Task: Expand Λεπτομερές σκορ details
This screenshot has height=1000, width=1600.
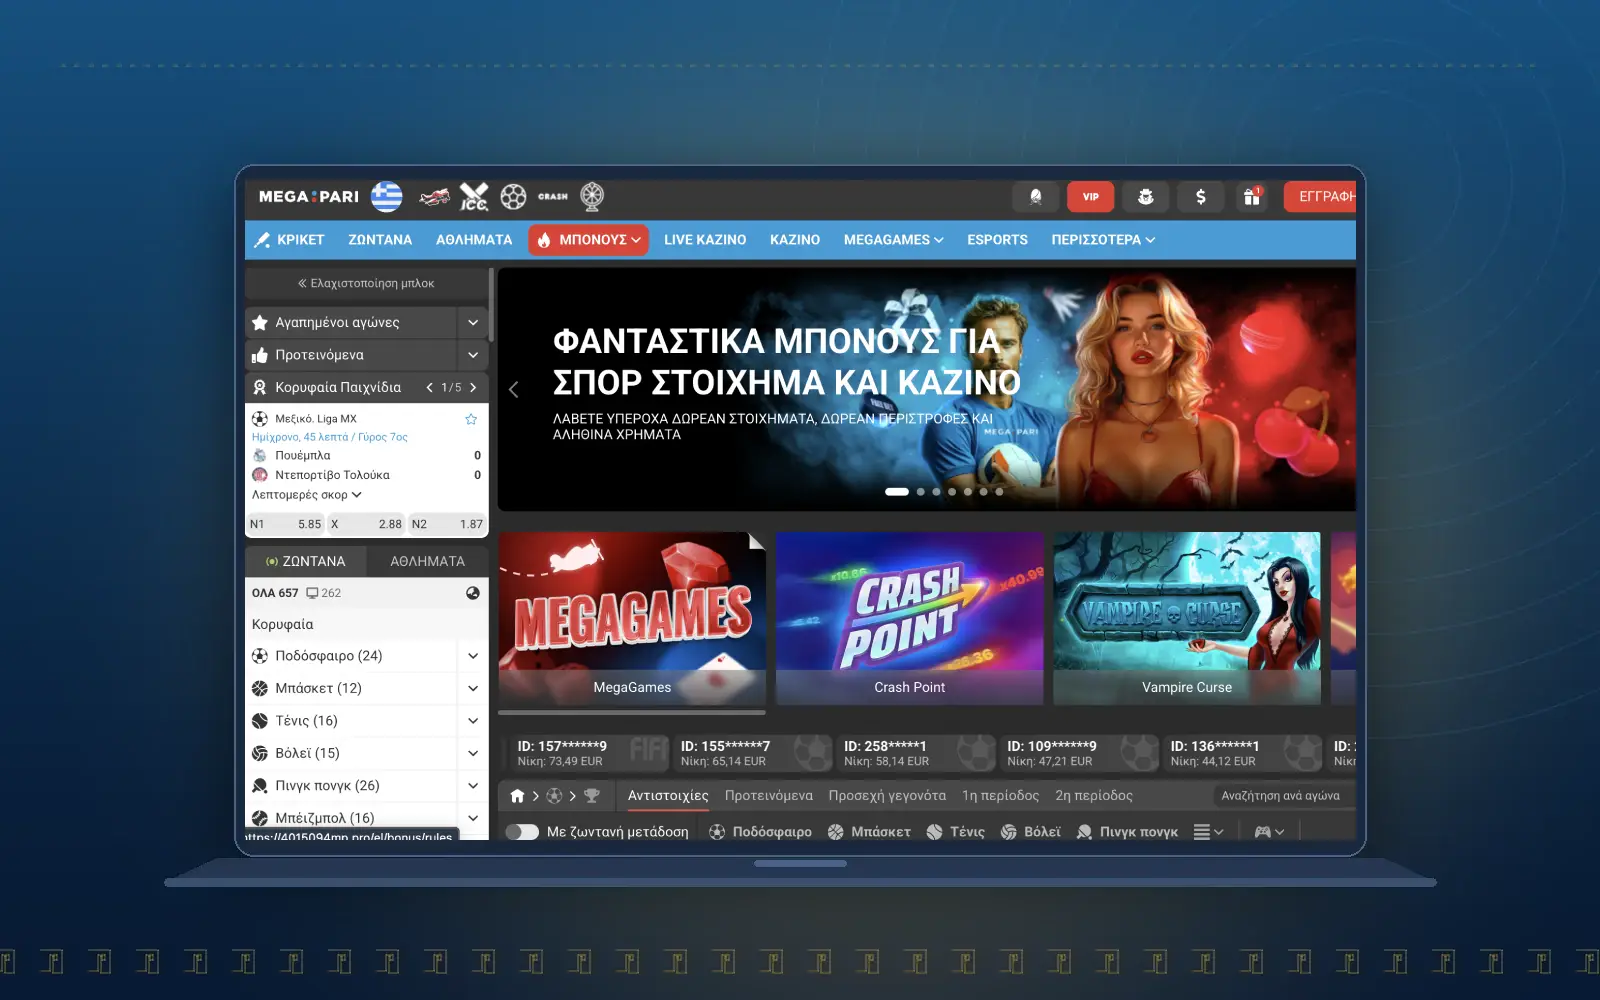Action: (x=306, y=495)
